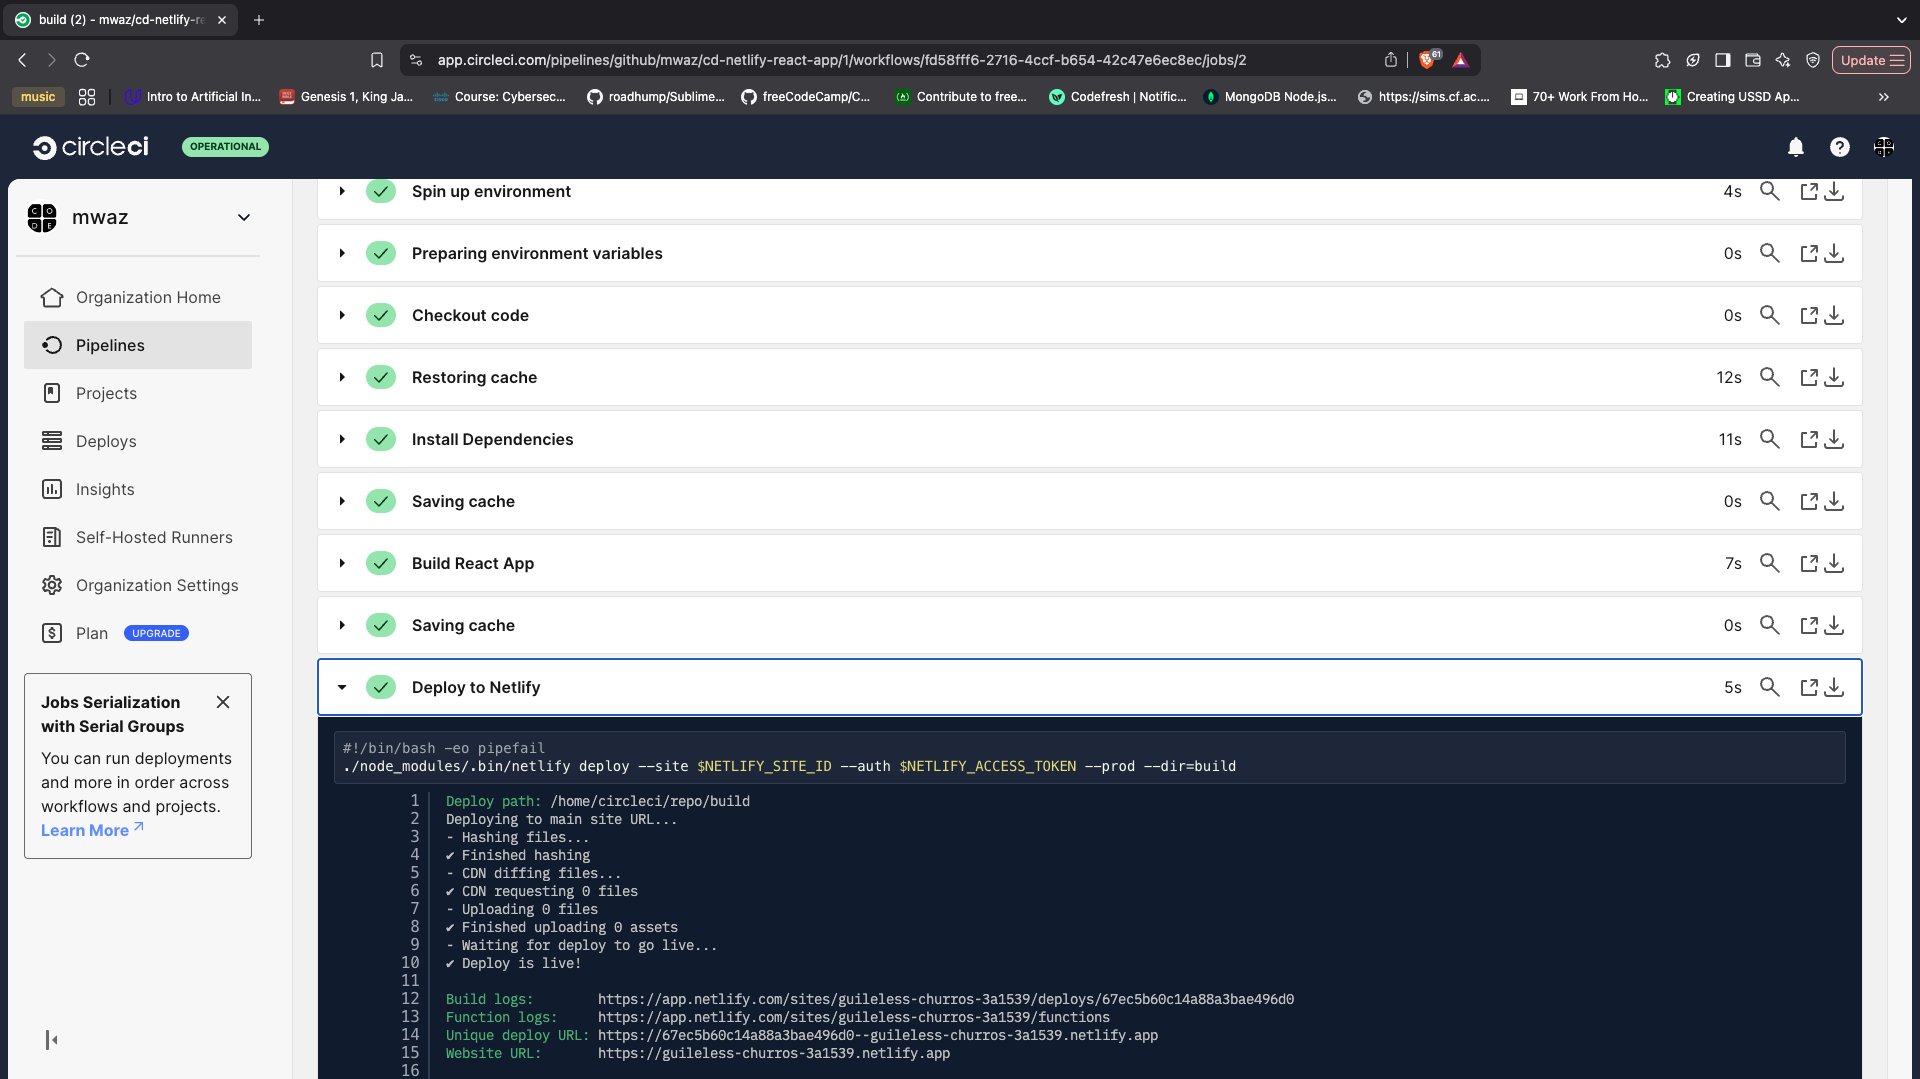This screenshot has height=1079, width=1920.
Task: Collapse the Deploy to Netlify step
Action: [x=342, y=687]
